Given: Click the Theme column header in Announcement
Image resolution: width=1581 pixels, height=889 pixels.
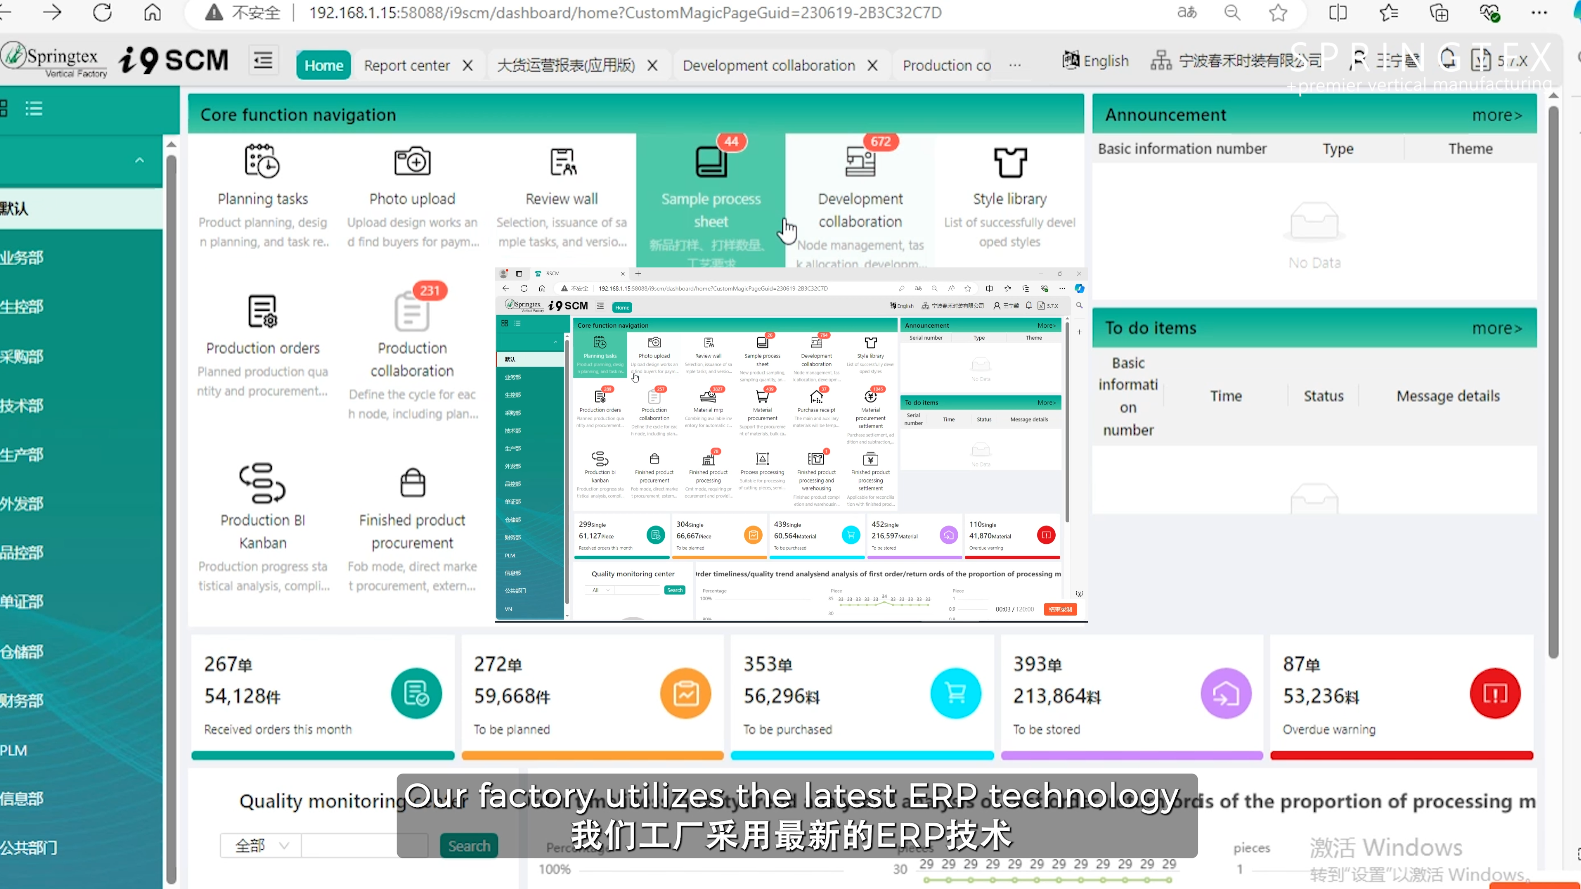Looking at the screenshot, I should coord(1470,148).
